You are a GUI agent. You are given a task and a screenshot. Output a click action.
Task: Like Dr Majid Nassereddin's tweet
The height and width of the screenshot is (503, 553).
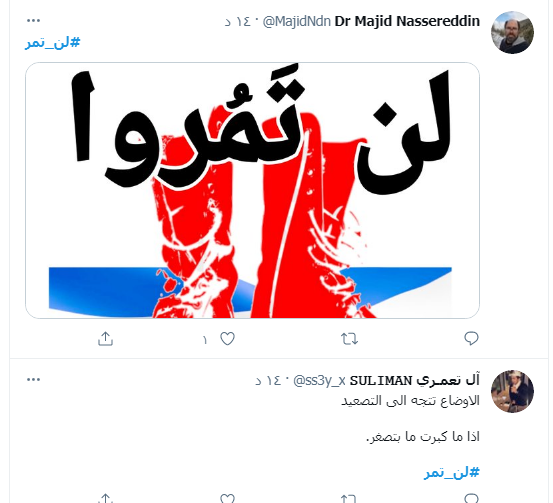coord(227,339)
